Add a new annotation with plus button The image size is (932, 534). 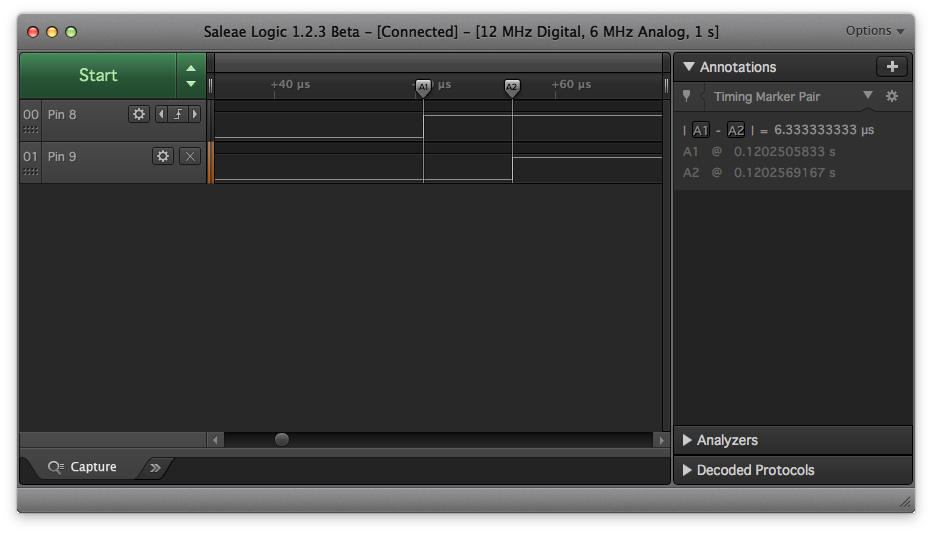coord(892,67)
